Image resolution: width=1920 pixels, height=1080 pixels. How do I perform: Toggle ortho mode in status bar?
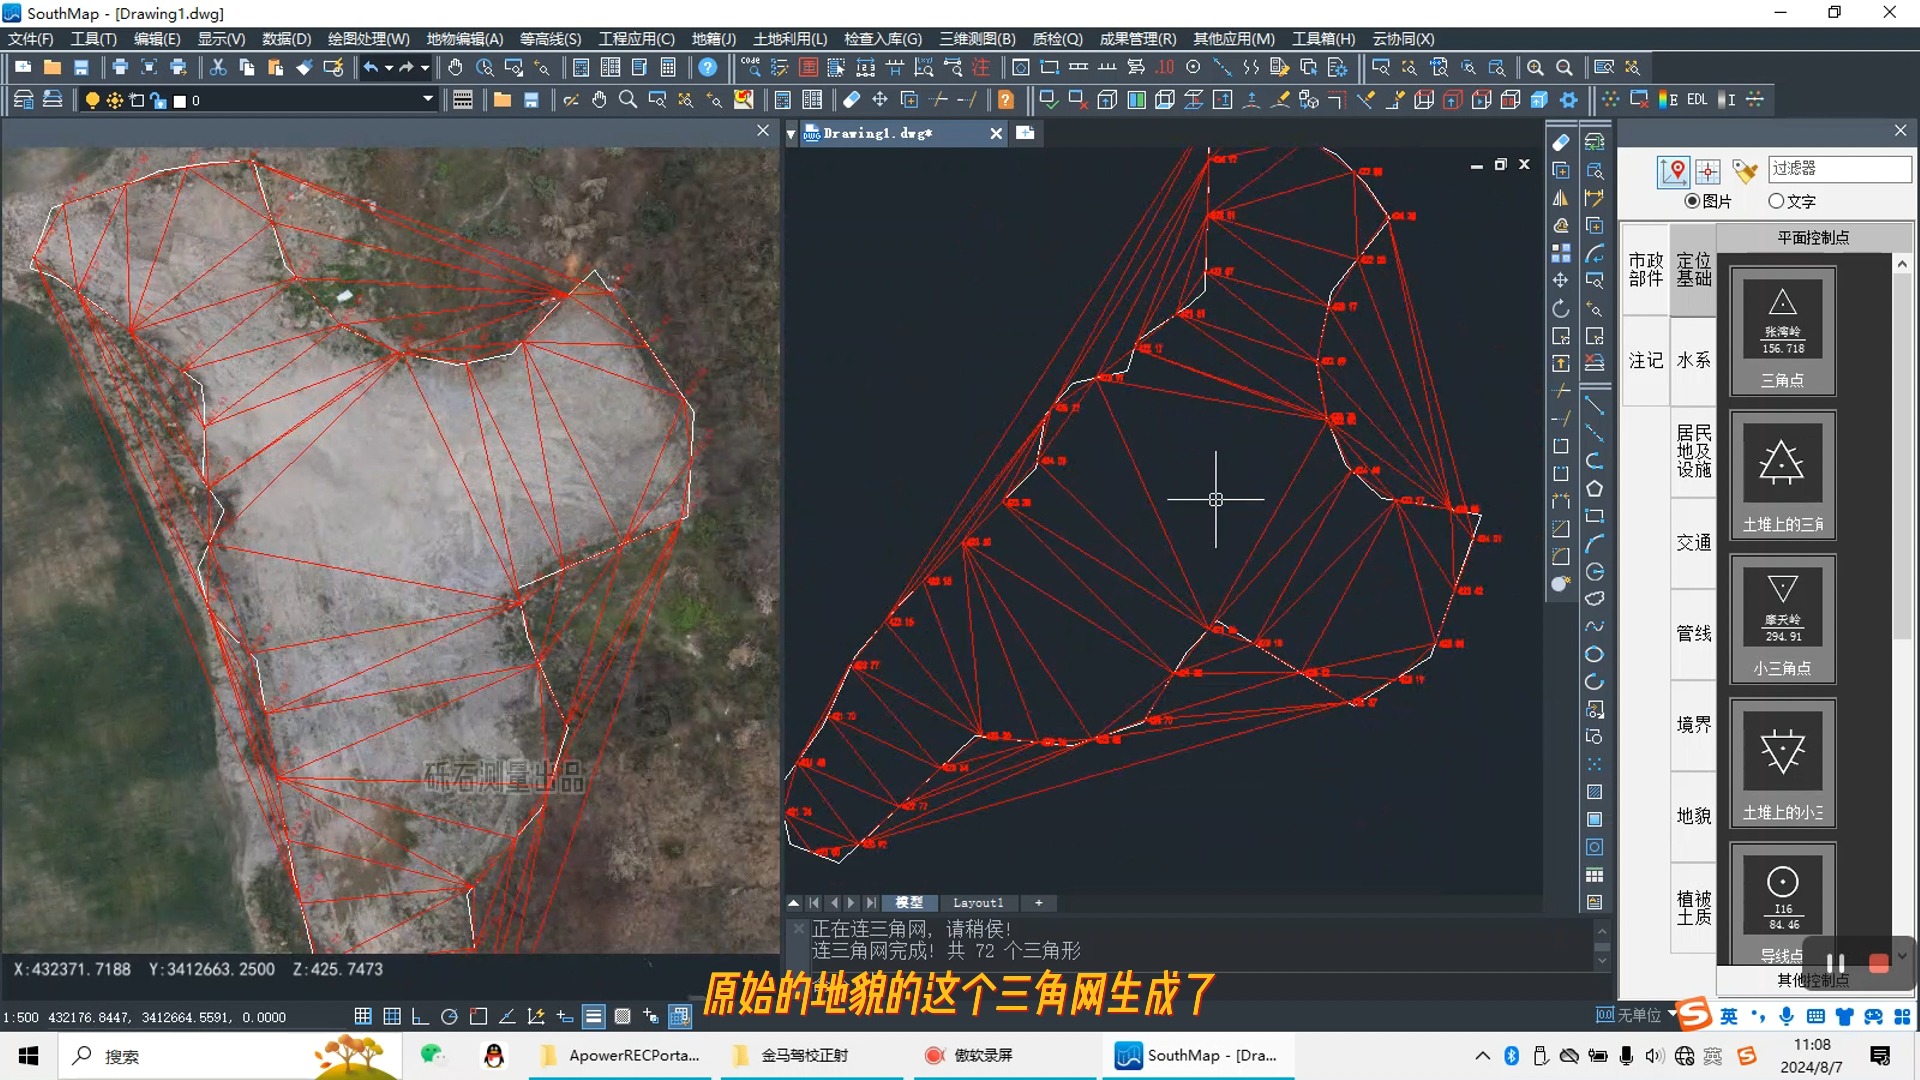pos(420,1017)
